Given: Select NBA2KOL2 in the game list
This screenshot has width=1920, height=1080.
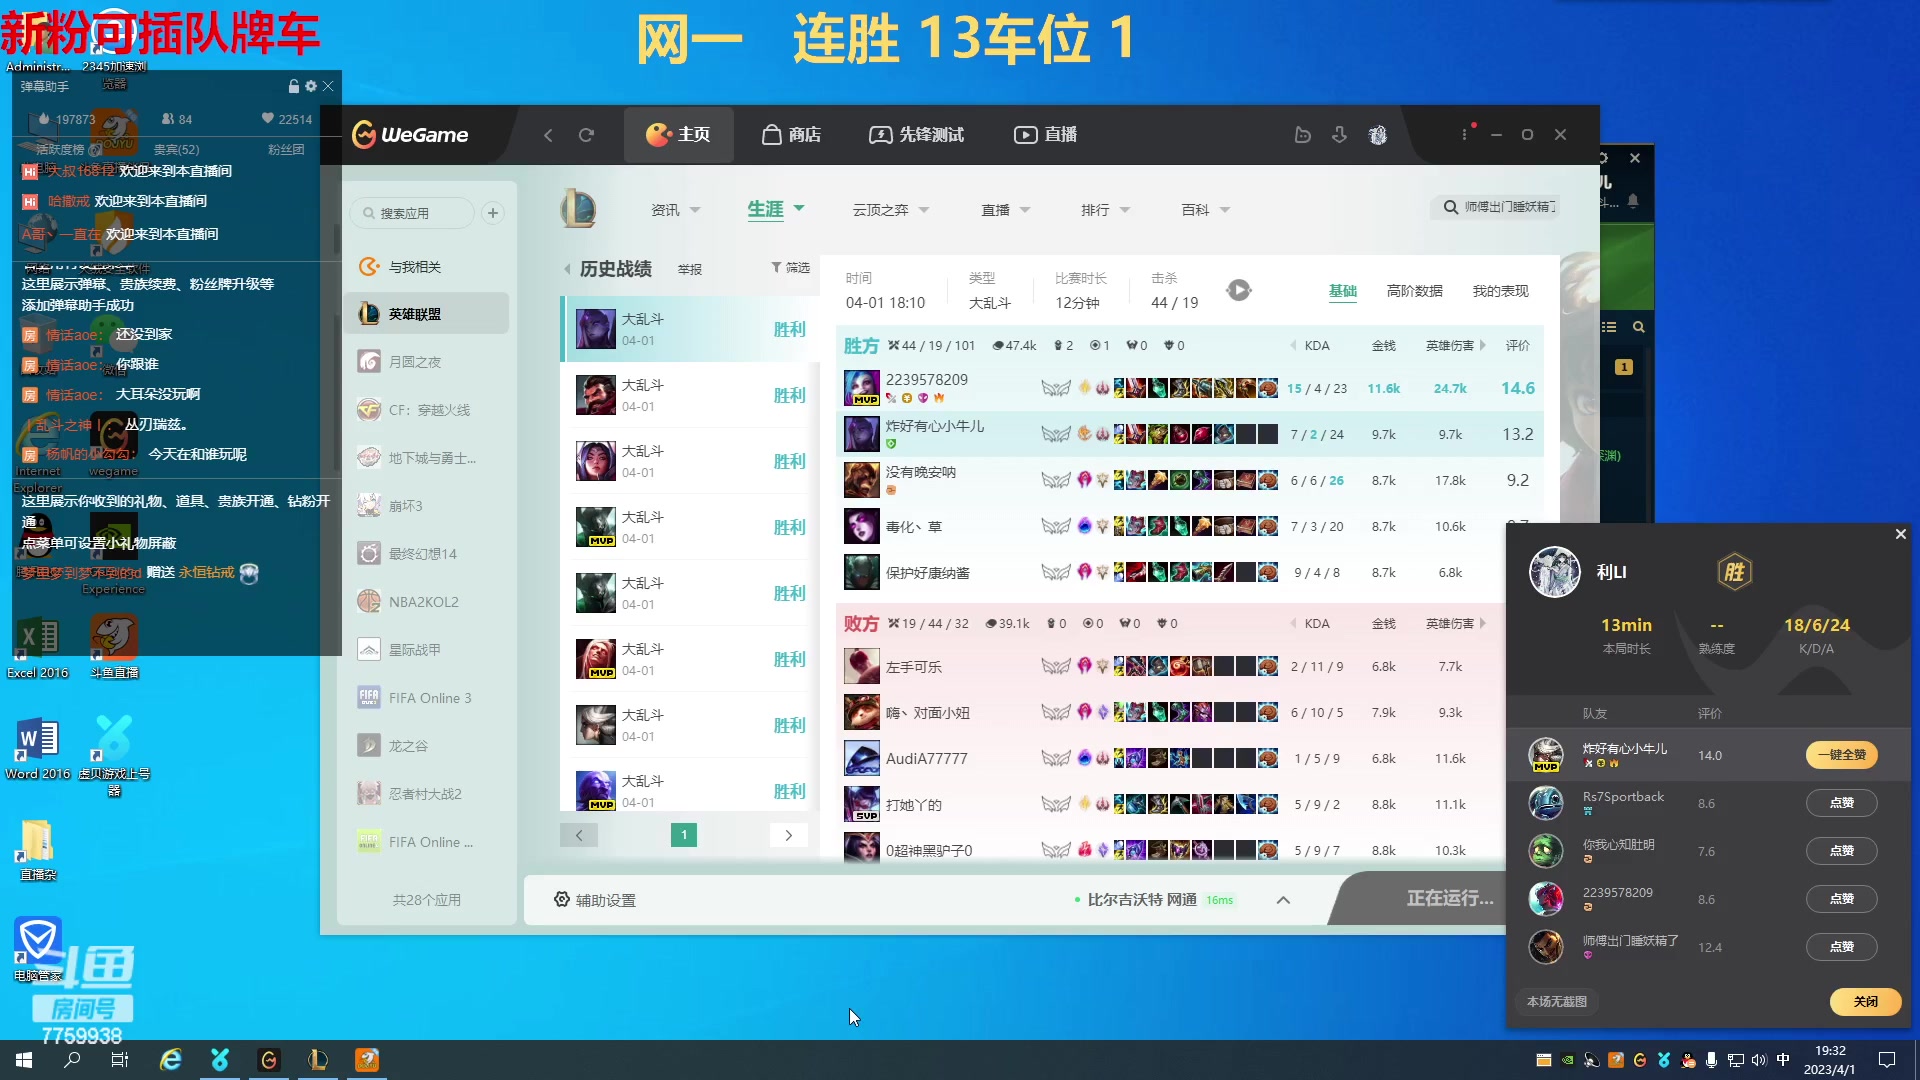Looking at the screenshot, I should coord(426,602).
